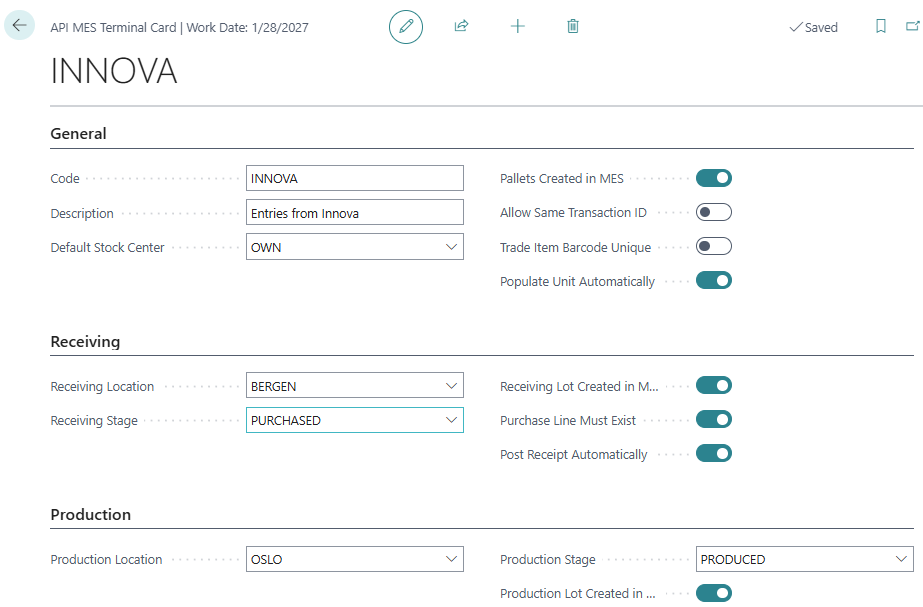Click the Post Receipt Automatically label
The width and height of the screenshot is (923, 607).
coord(574,455)
